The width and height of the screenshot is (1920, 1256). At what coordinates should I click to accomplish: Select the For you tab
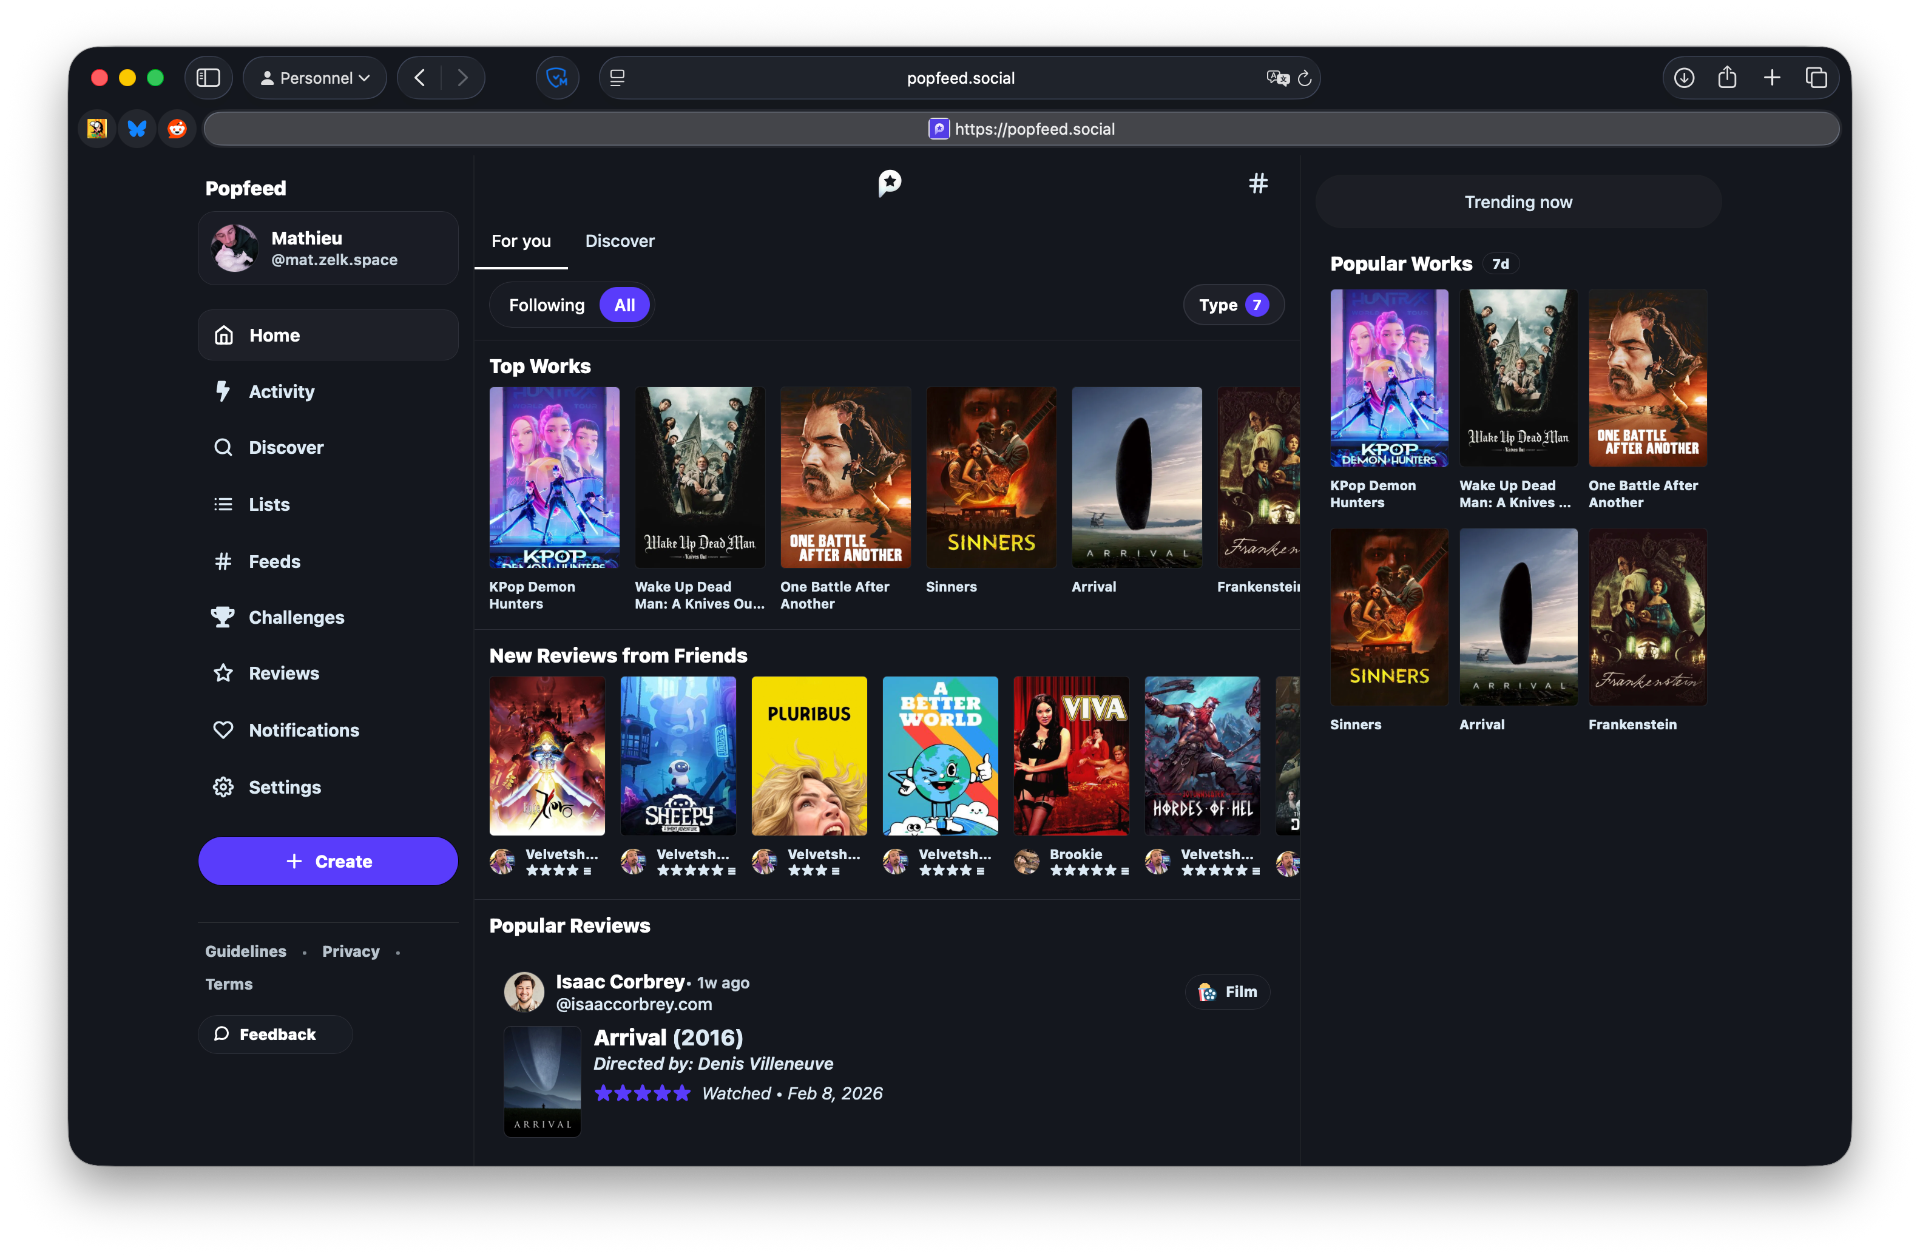point(521,241)
